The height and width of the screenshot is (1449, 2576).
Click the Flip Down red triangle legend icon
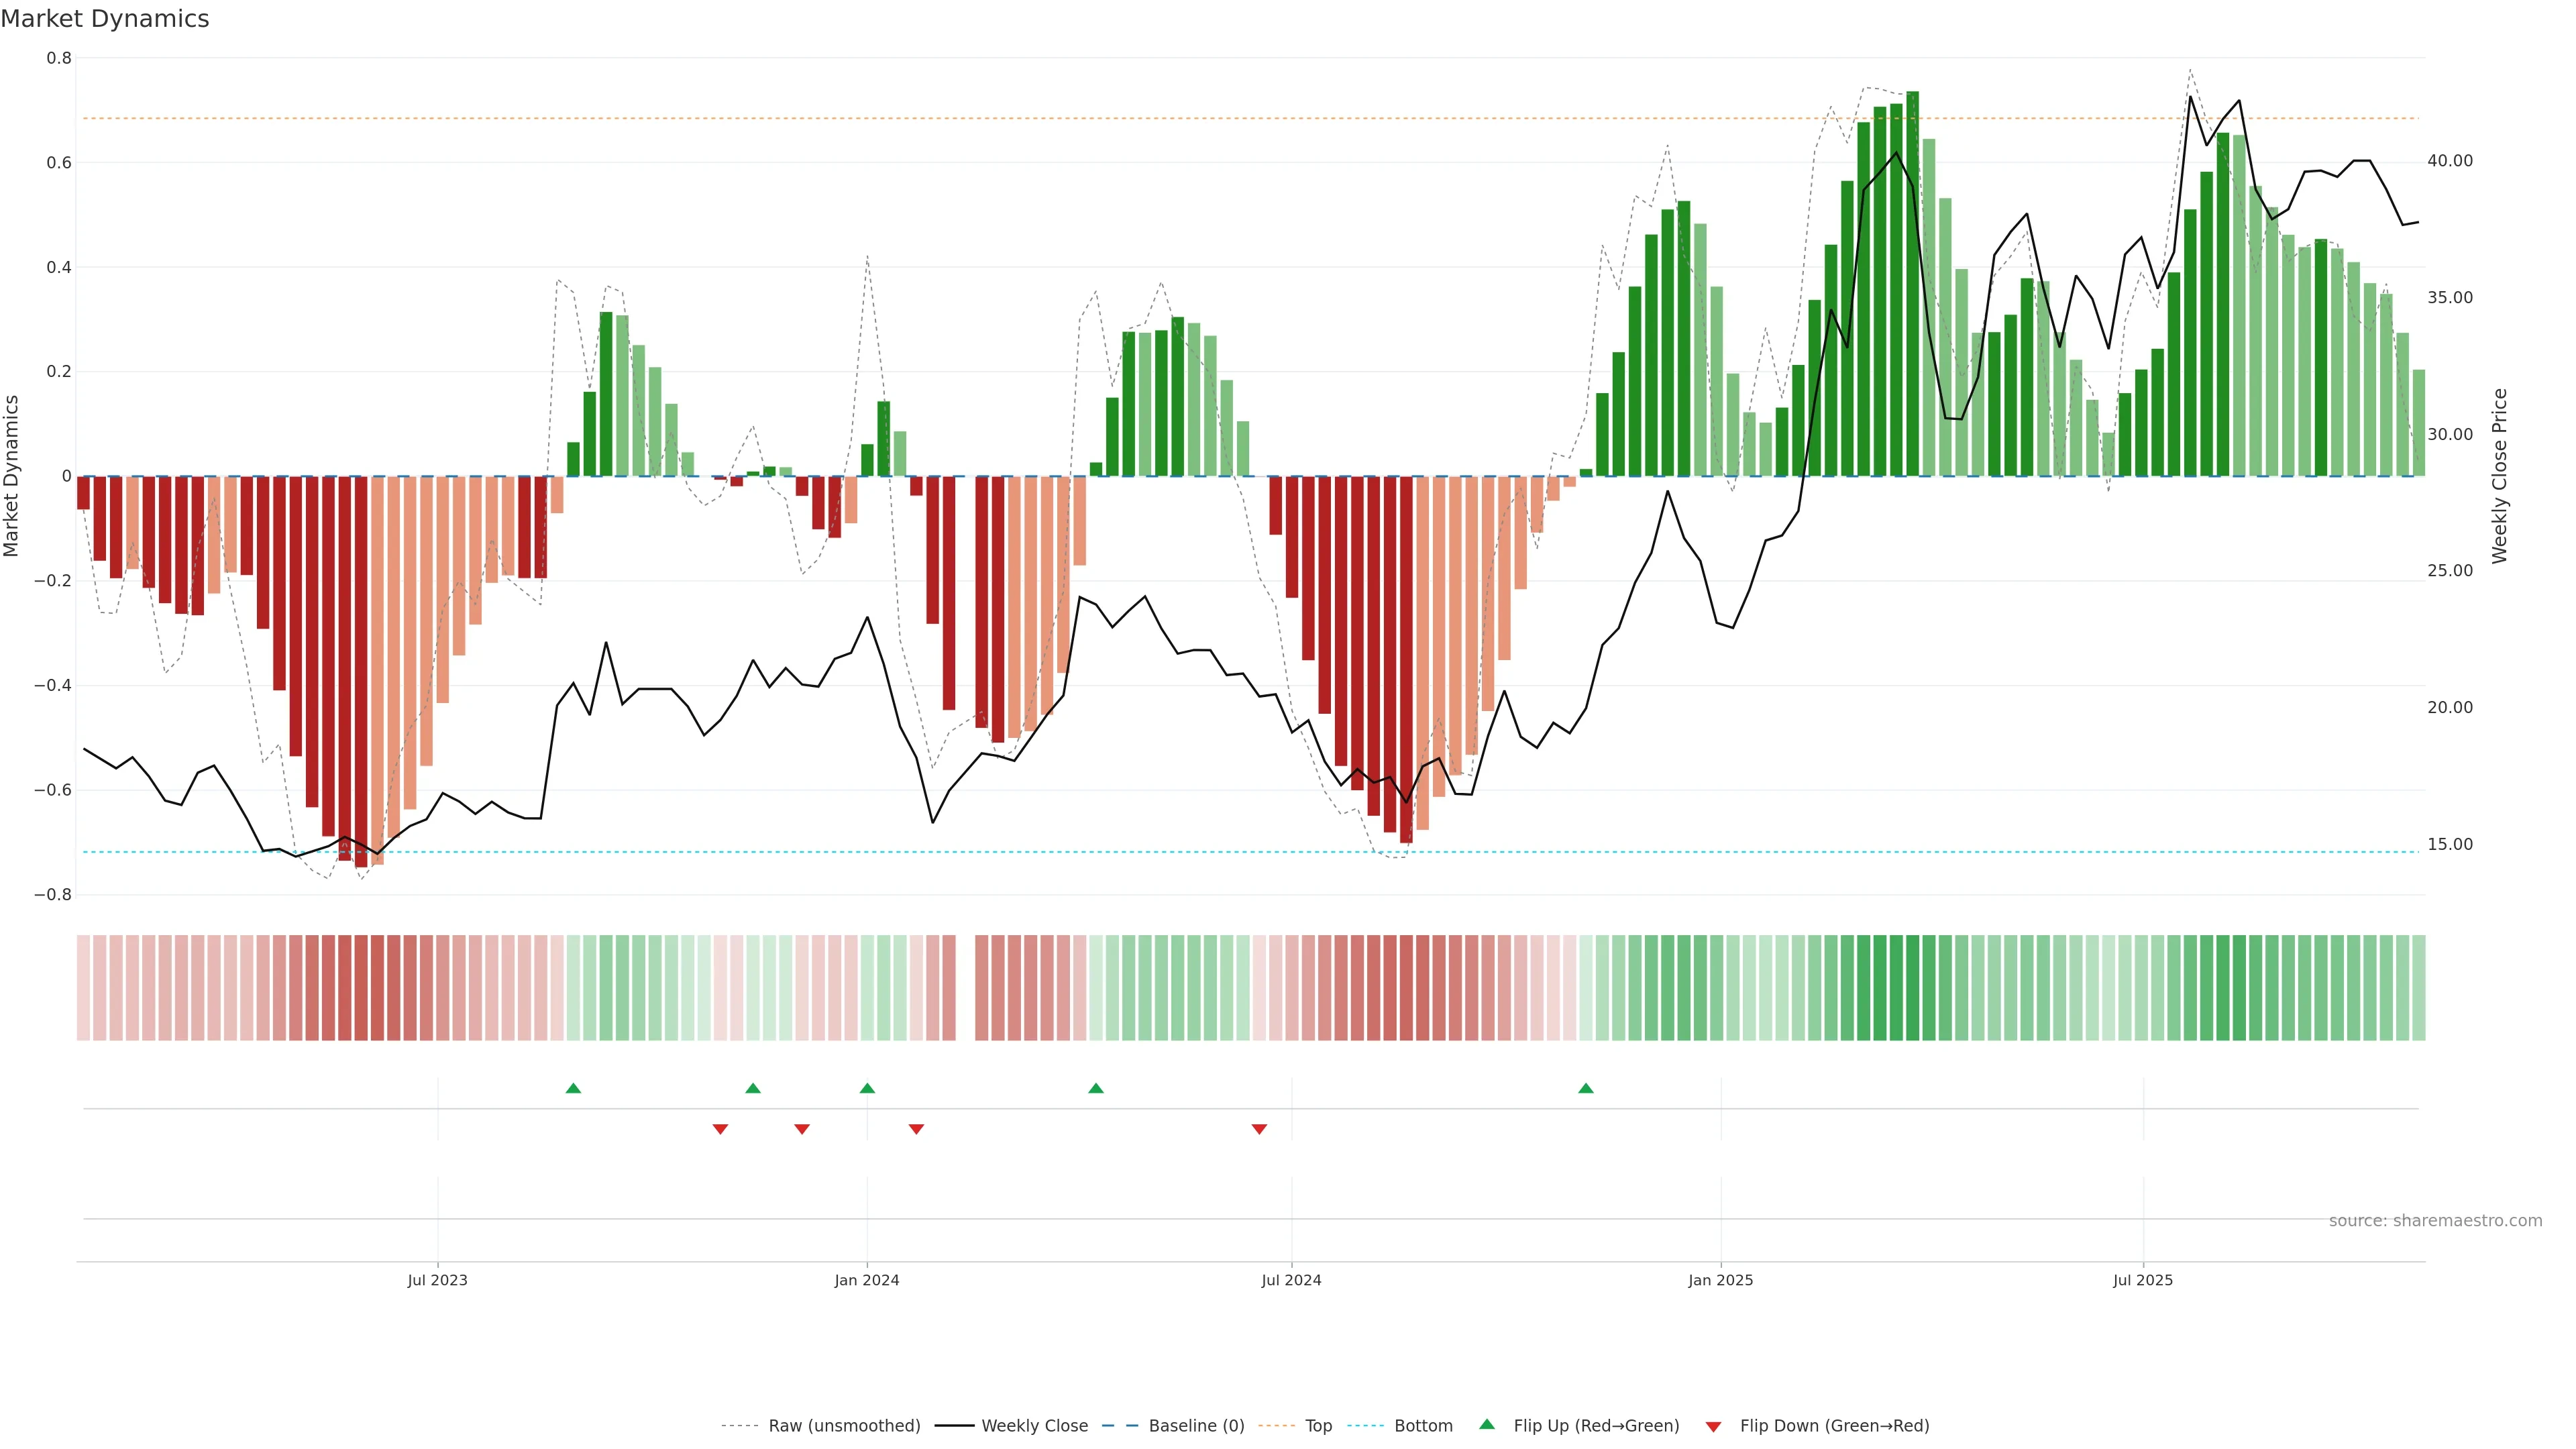(x=1713, y=1426)
